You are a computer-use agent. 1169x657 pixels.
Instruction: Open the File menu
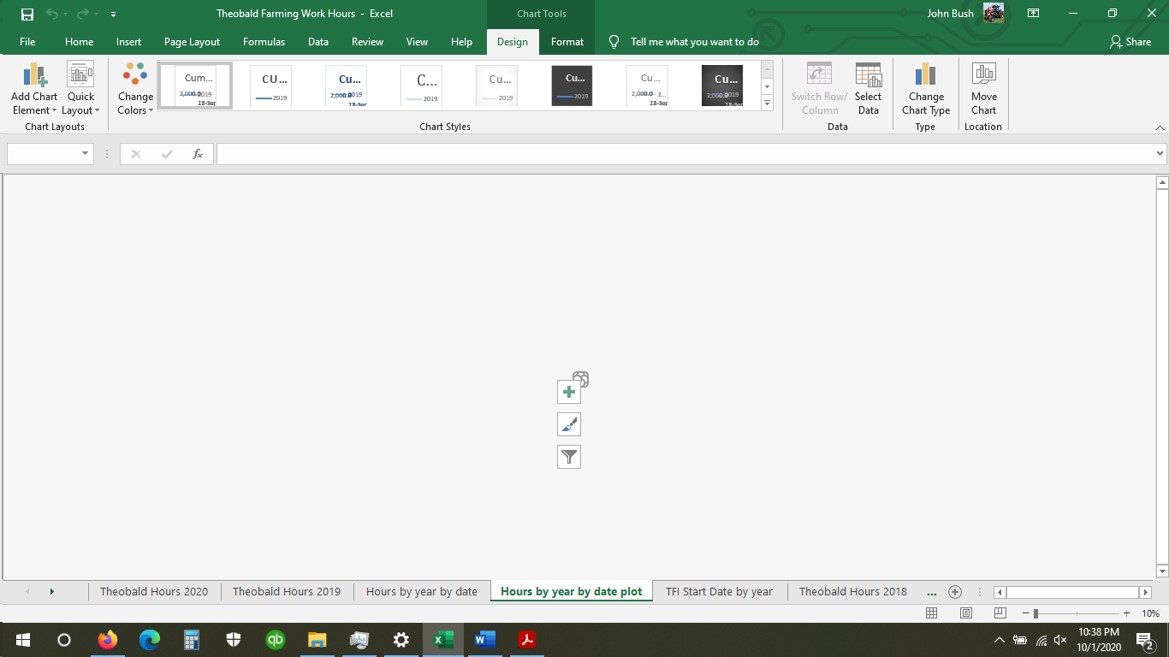[28, 42]
